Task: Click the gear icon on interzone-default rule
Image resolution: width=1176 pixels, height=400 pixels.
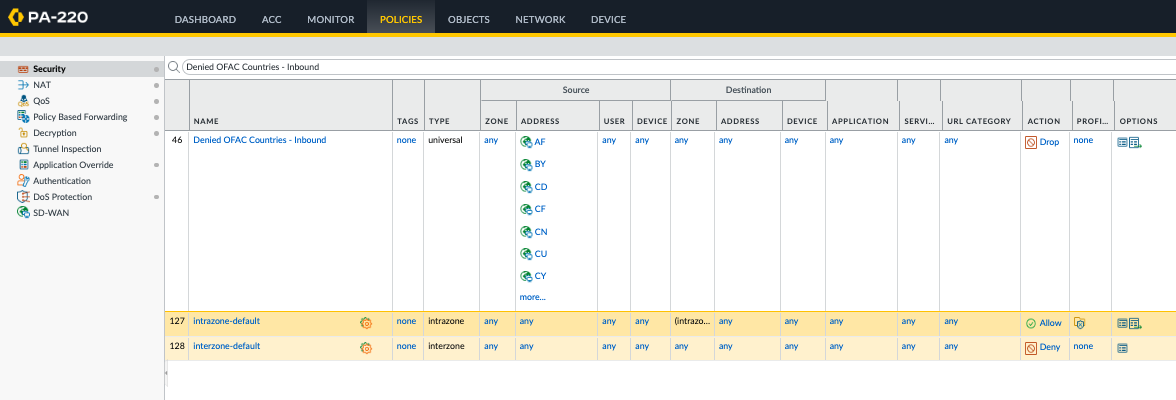Action: (366, 347)
